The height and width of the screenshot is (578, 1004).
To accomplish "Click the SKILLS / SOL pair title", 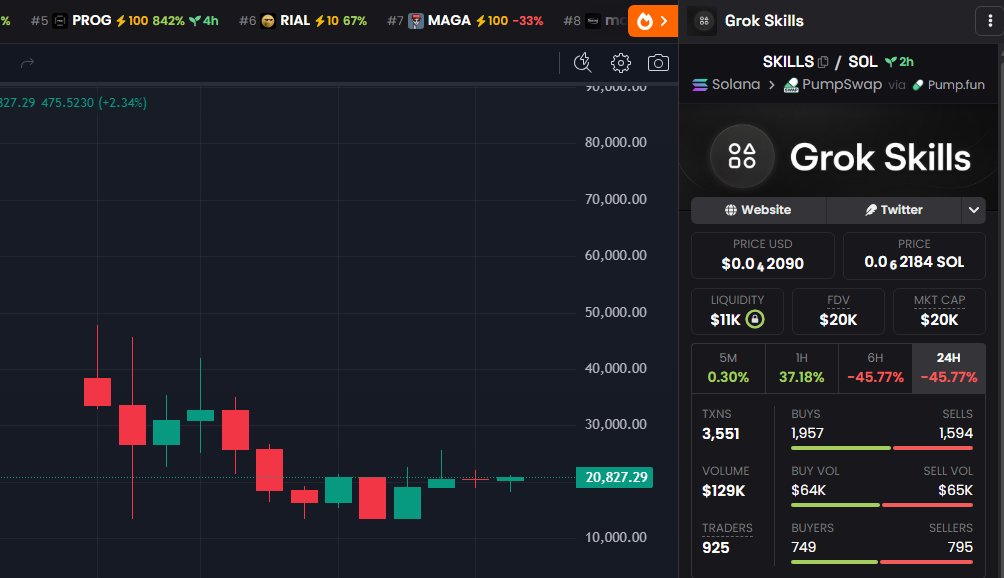I will click(820, 62).
